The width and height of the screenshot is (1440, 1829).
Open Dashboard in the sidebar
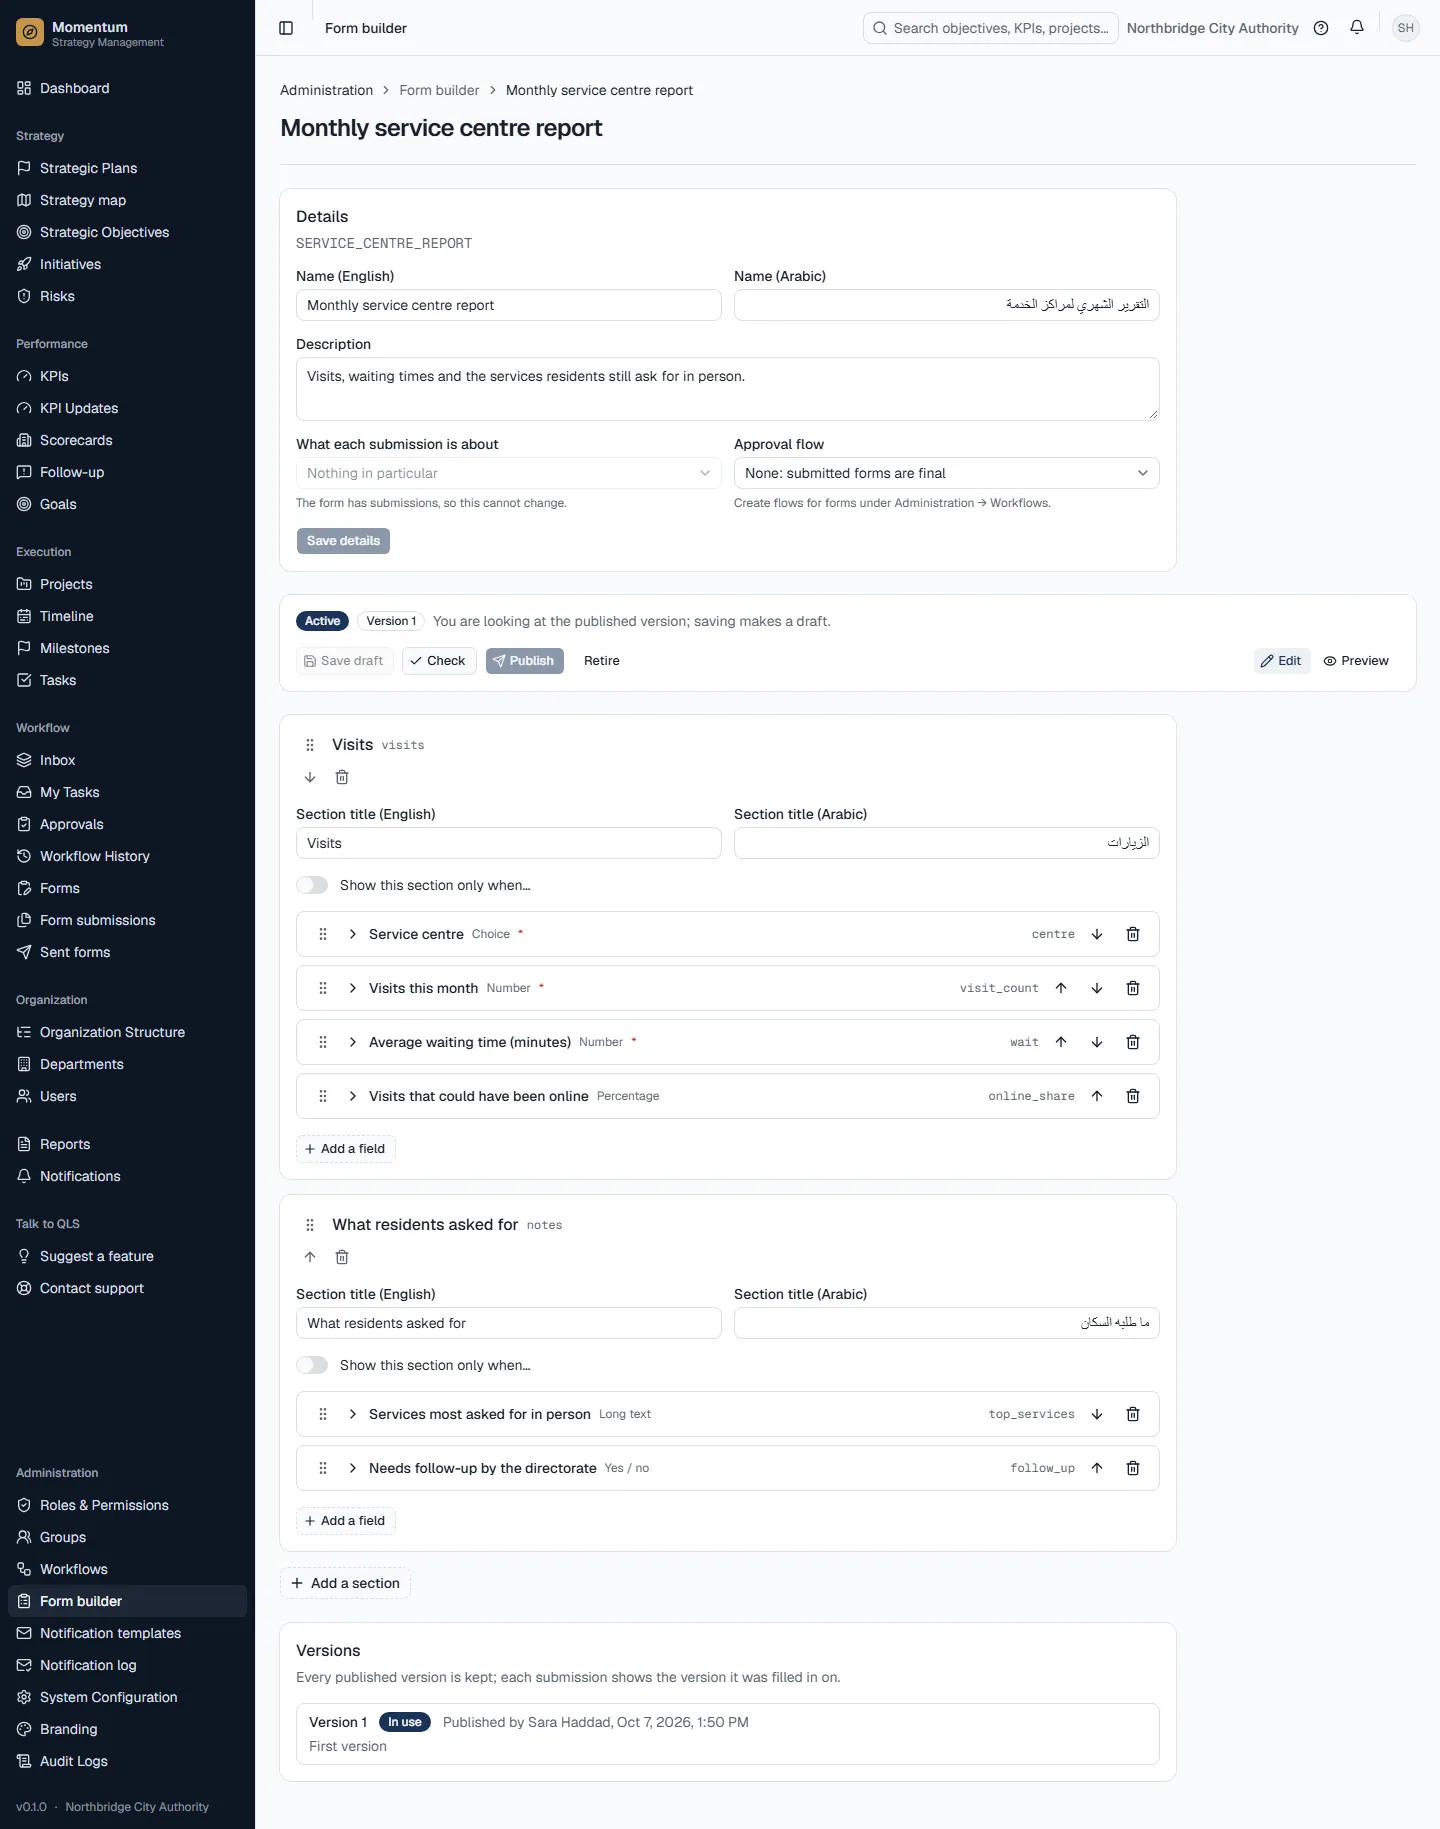coord(127,88)
